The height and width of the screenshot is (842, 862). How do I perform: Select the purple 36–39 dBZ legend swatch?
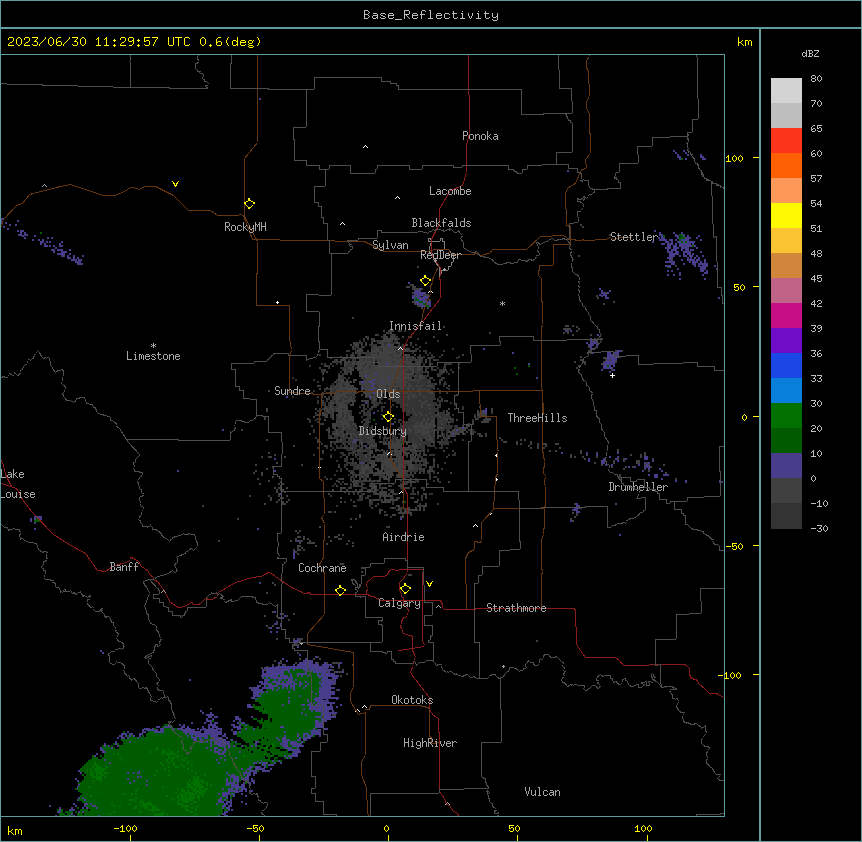(x=786, y=340)
